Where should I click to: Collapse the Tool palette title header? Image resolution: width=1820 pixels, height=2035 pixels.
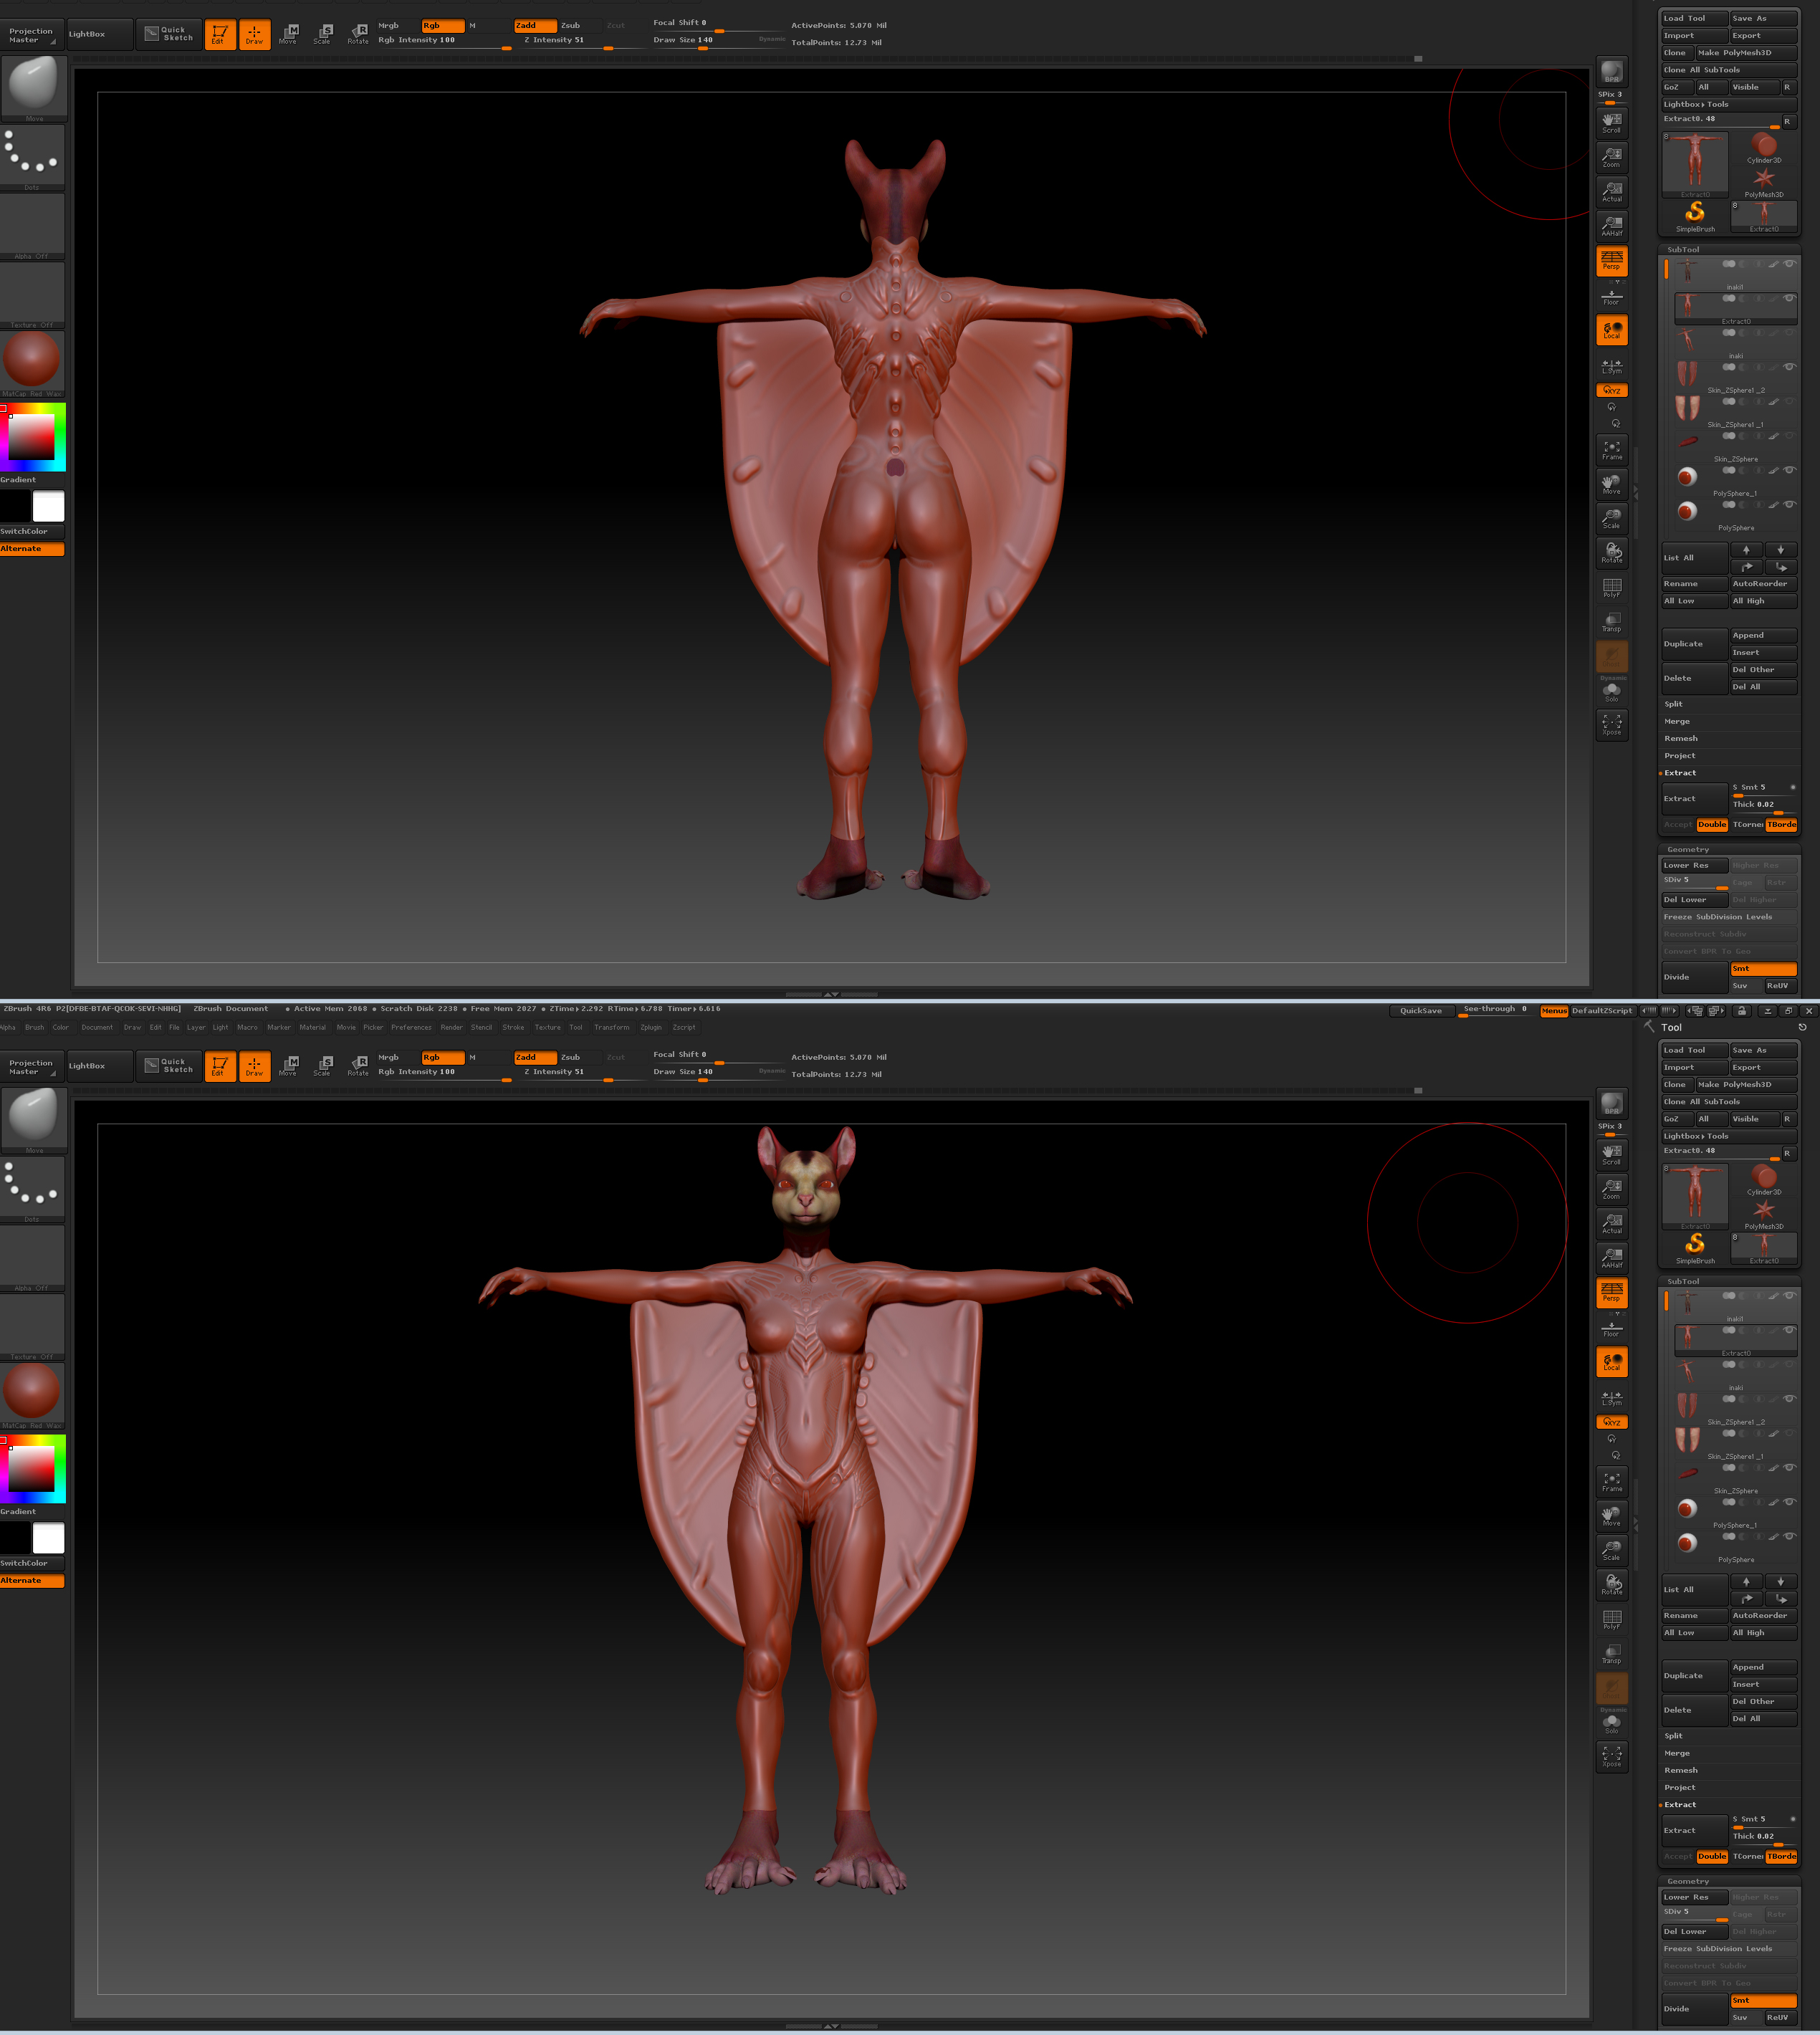click(1672, 1028)
